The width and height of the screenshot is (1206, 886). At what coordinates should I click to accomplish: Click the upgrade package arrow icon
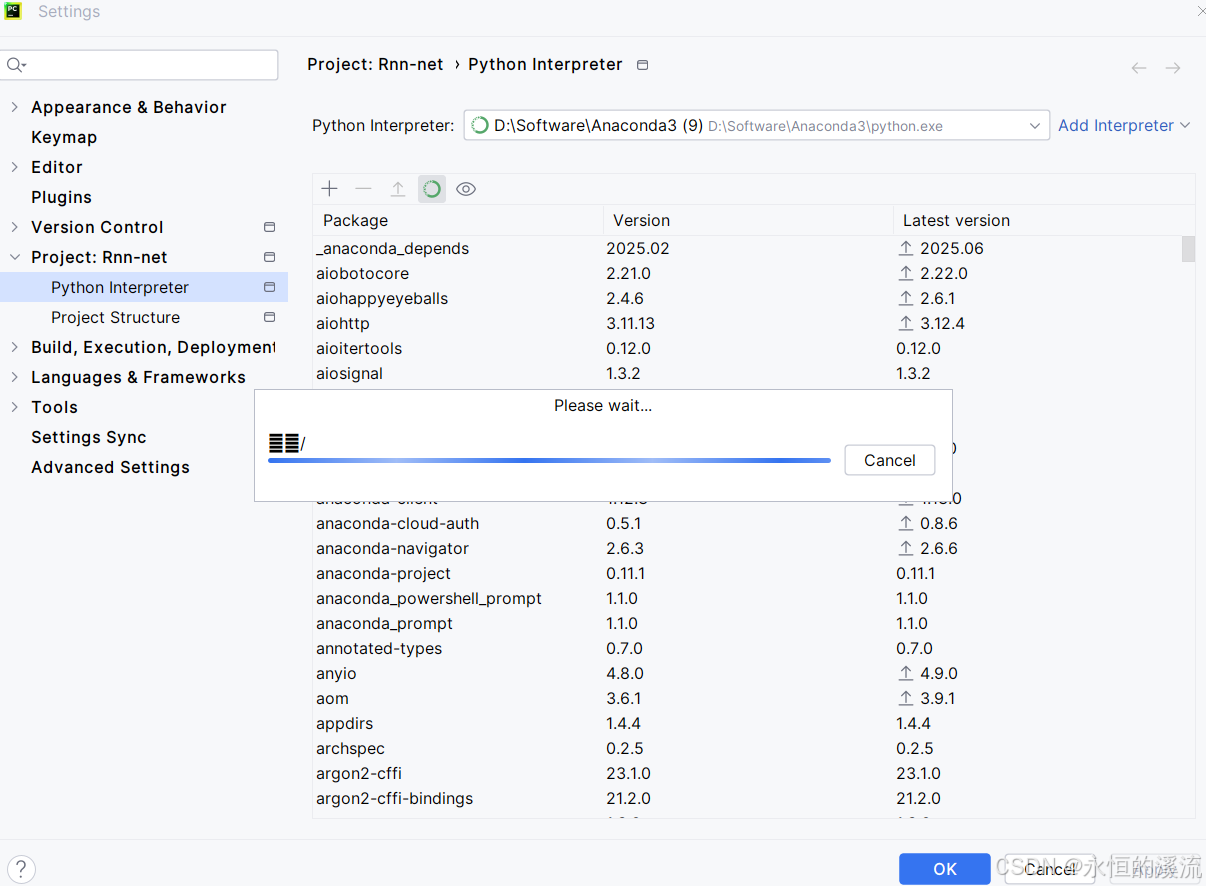[x=398, y=189]
